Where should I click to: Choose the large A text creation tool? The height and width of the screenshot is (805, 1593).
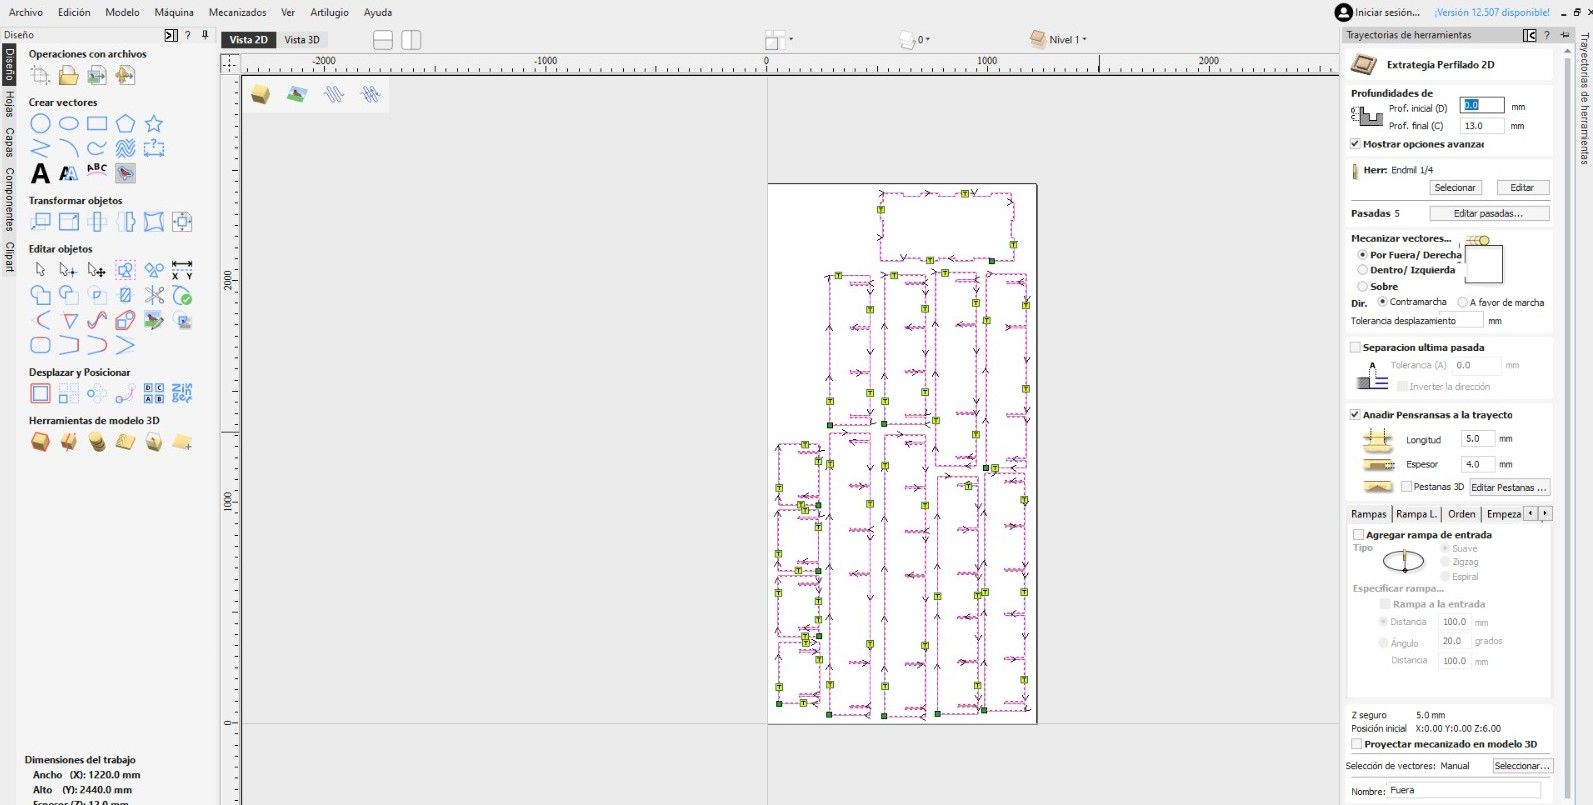click(40, 173)
